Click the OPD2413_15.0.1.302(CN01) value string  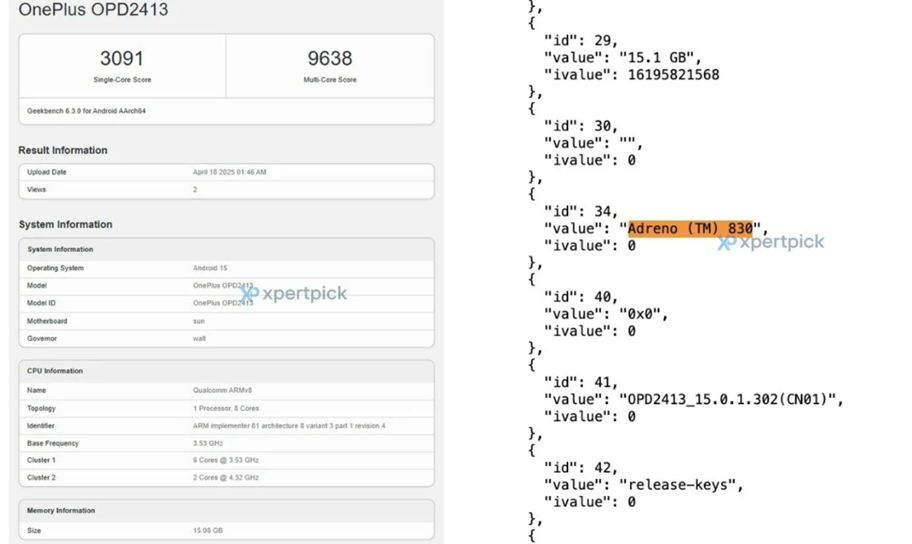coord(730,399)
